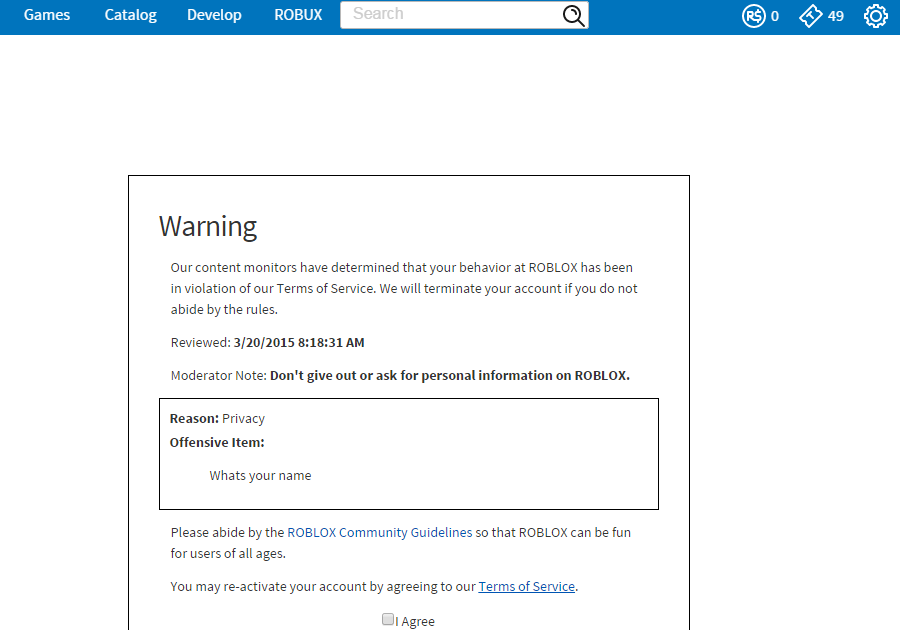Check the I Agree checkbox

point(388,619)
